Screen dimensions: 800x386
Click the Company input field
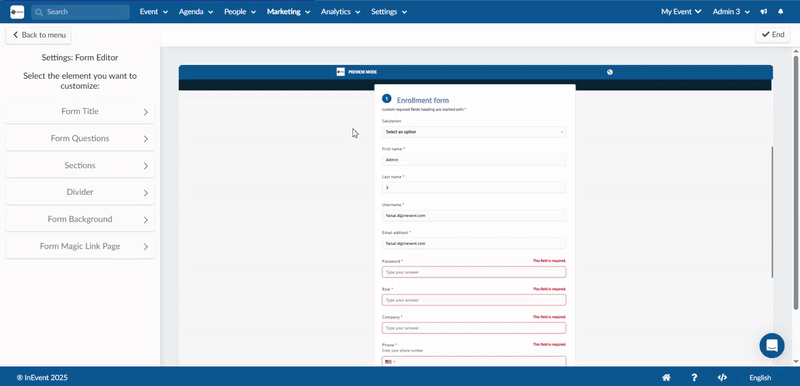point(474,328)
